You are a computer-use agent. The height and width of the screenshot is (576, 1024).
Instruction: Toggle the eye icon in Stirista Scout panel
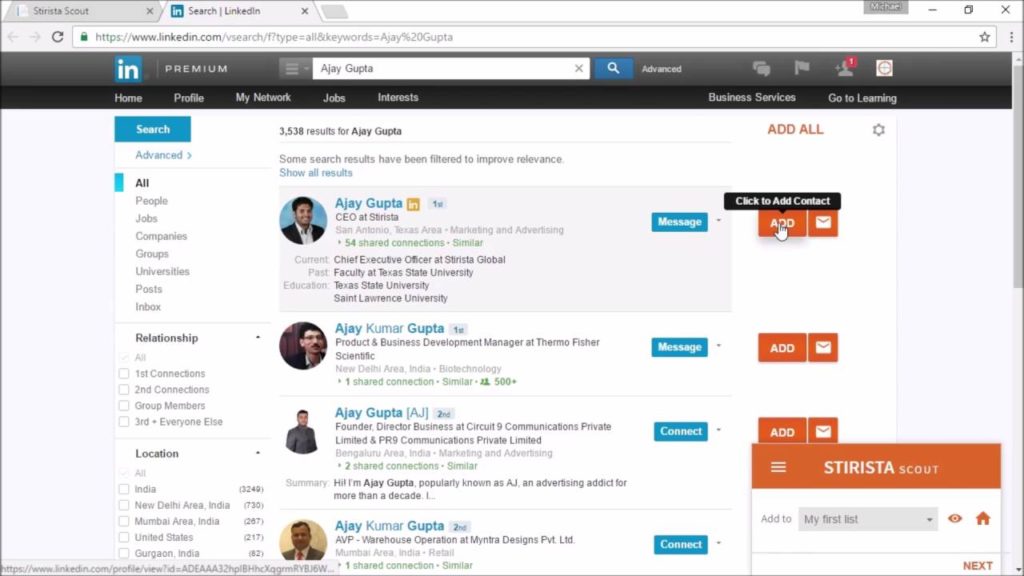pos(955,519)
